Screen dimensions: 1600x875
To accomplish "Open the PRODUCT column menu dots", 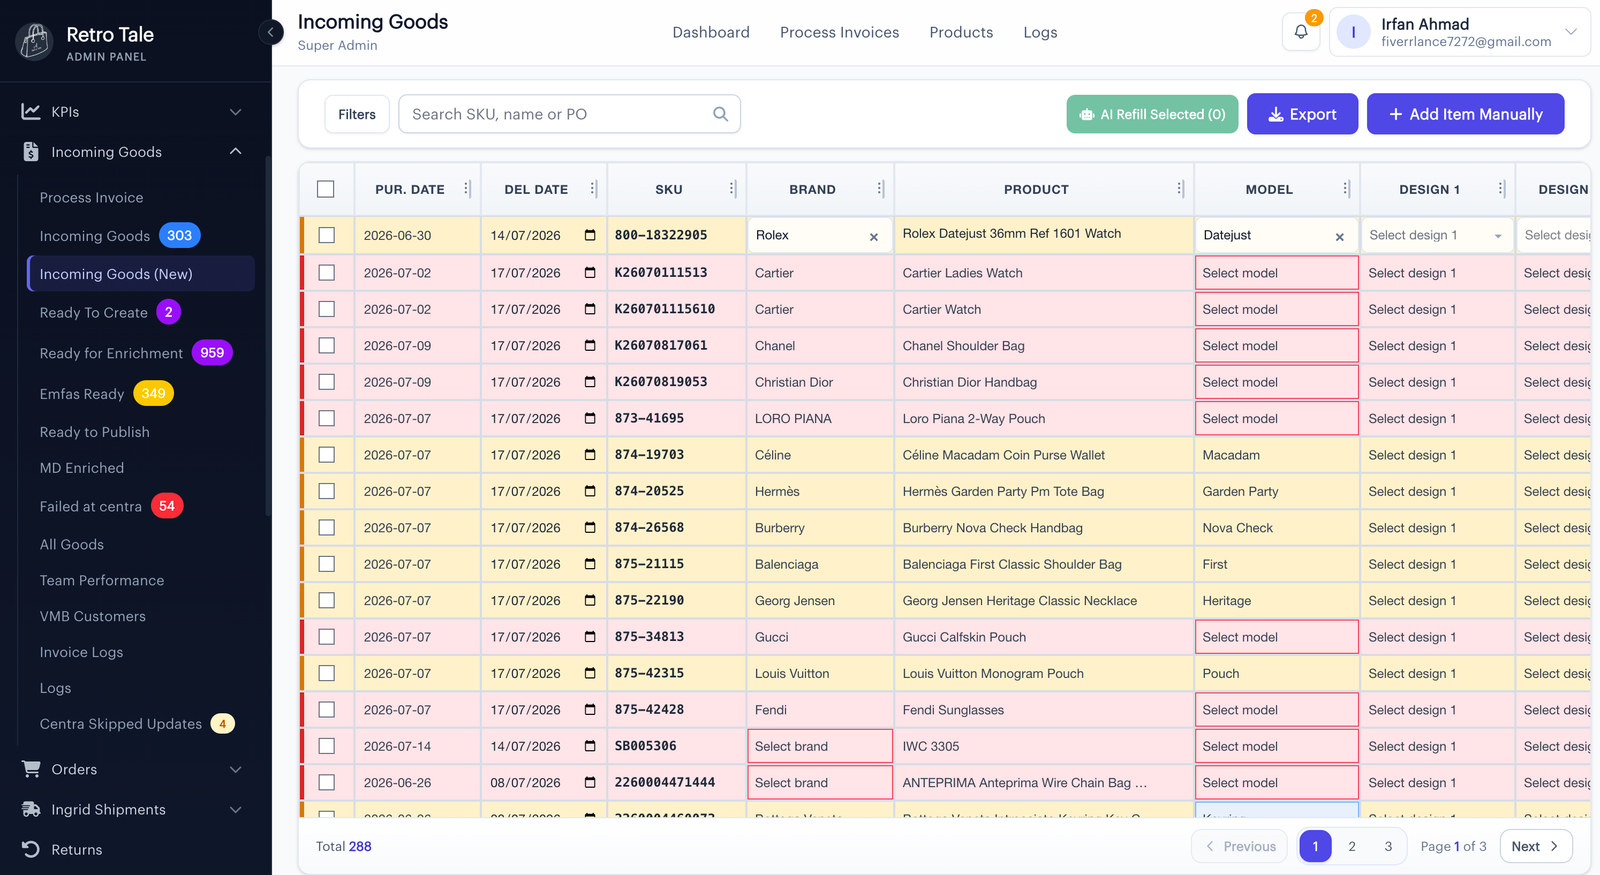I will [1180, 189].
